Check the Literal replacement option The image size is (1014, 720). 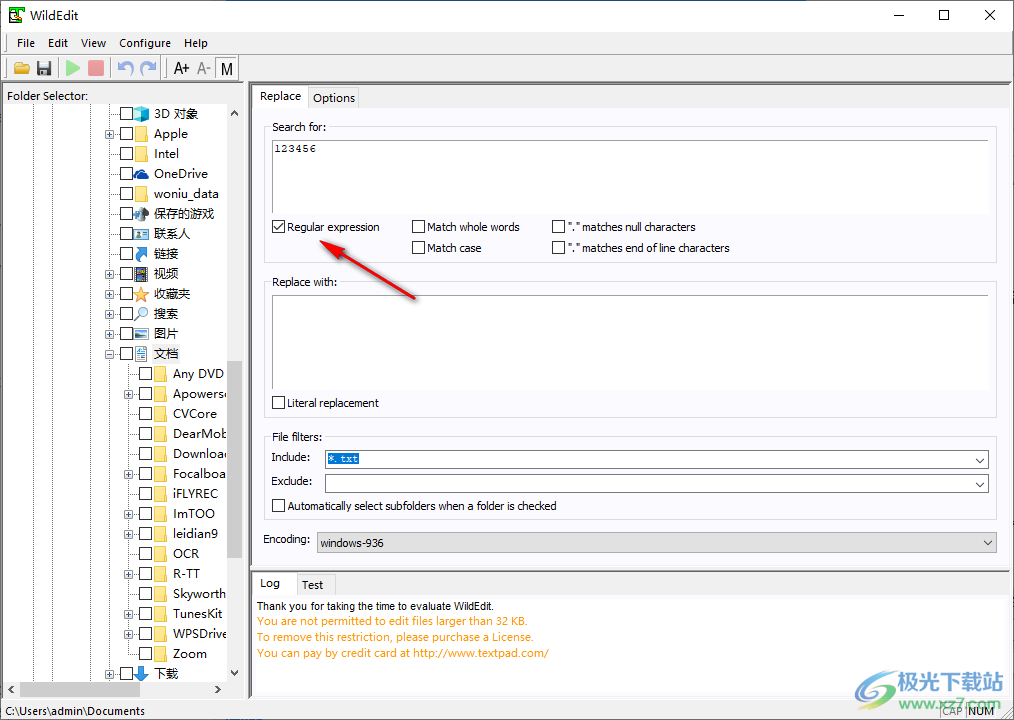pyautogui.click(x=279, y=403)
